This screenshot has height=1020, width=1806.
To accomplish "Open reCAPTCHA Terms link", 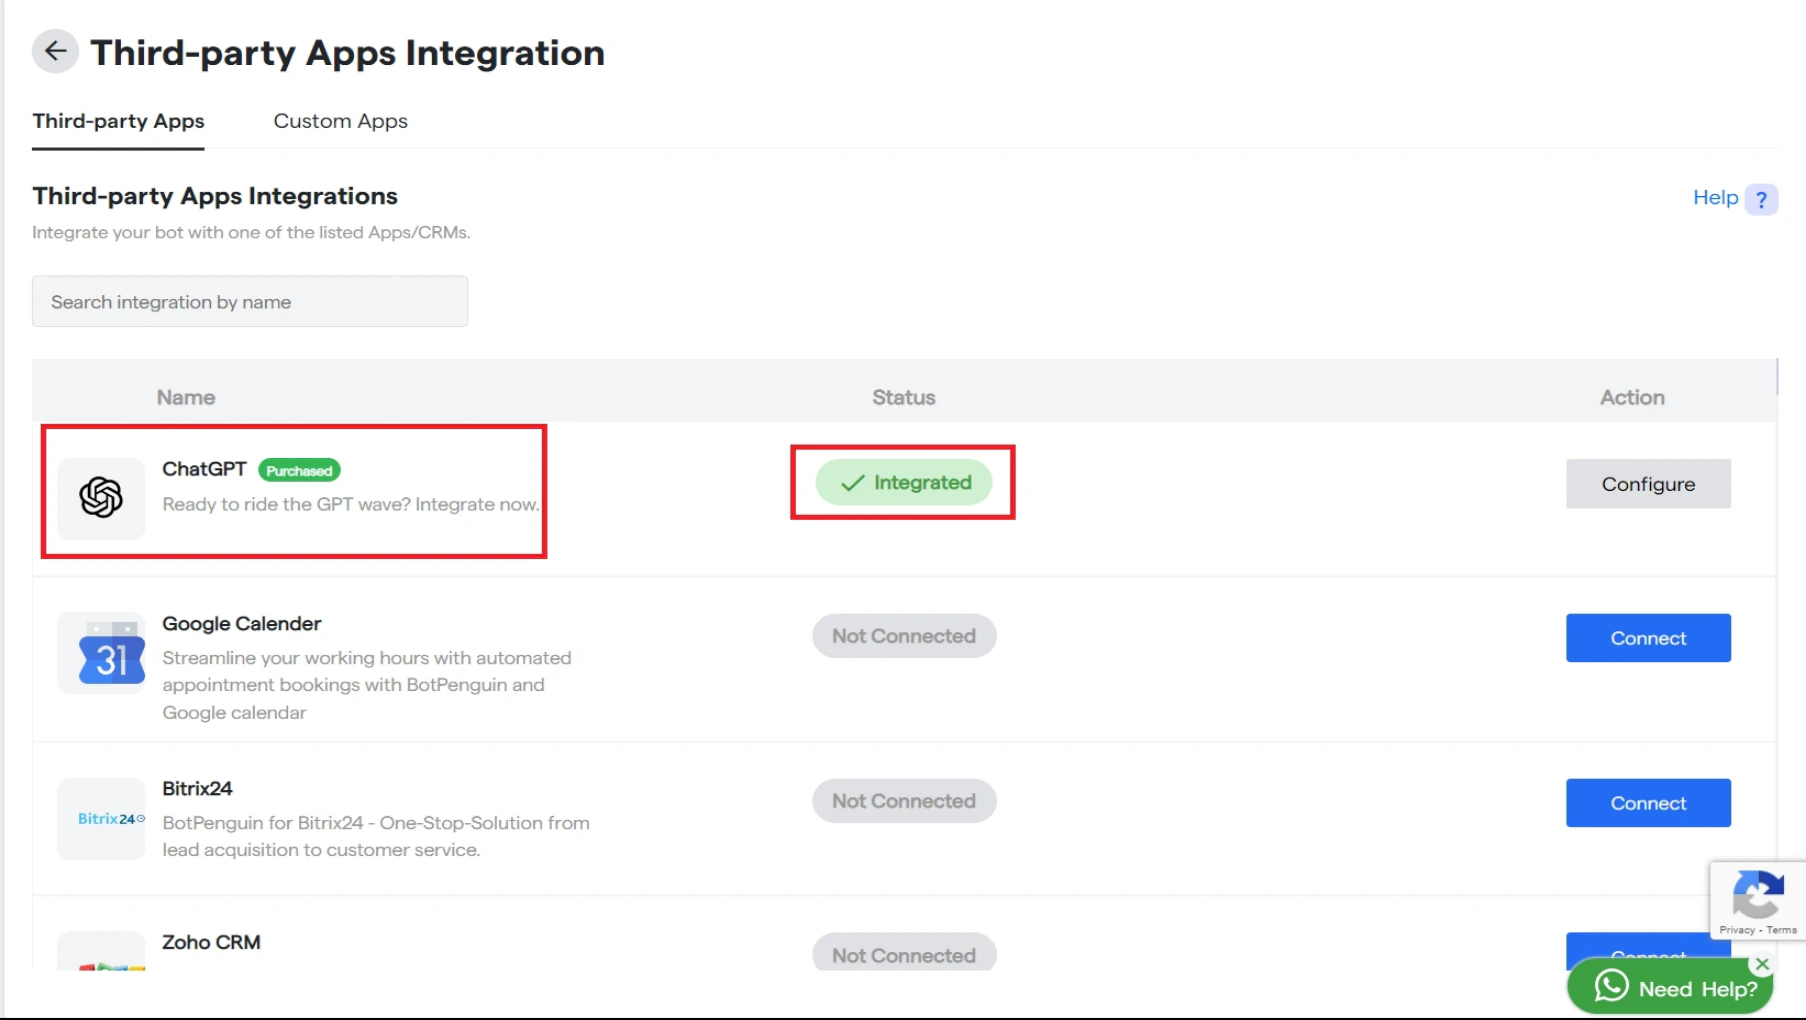I will 1781,930.
